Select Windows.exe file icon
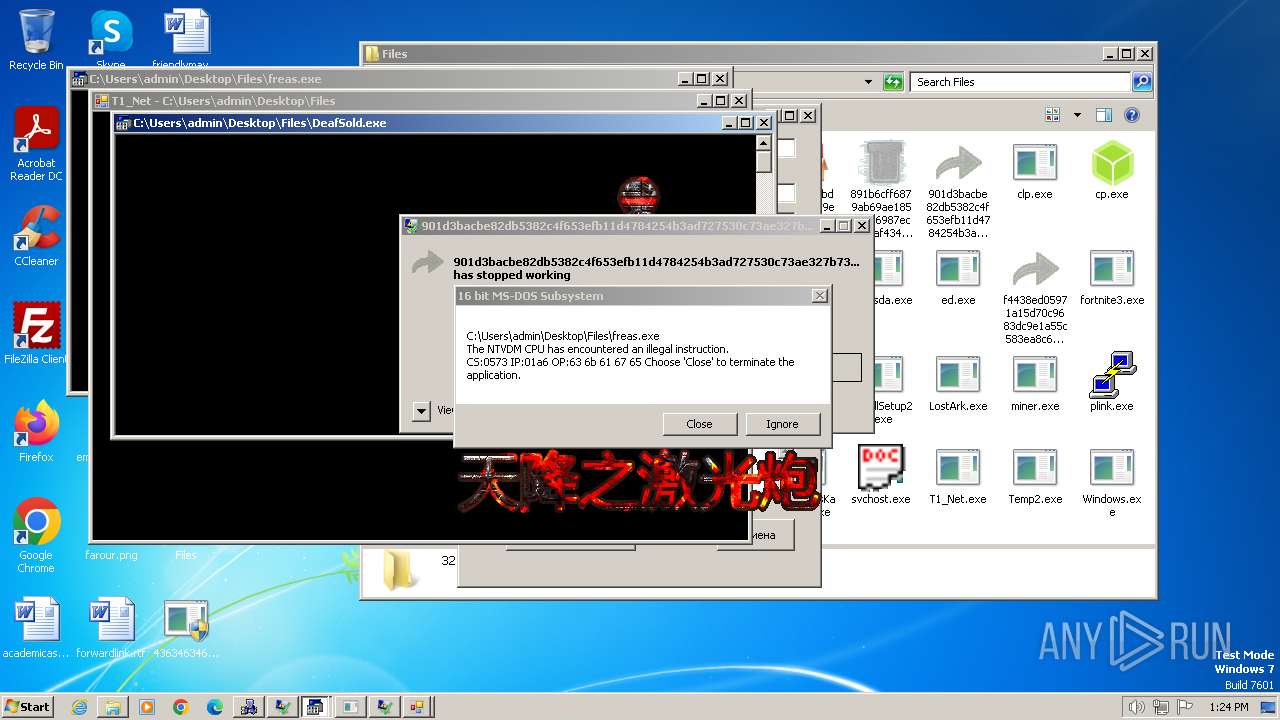The image size is (1280, 720). [1112, 483]
